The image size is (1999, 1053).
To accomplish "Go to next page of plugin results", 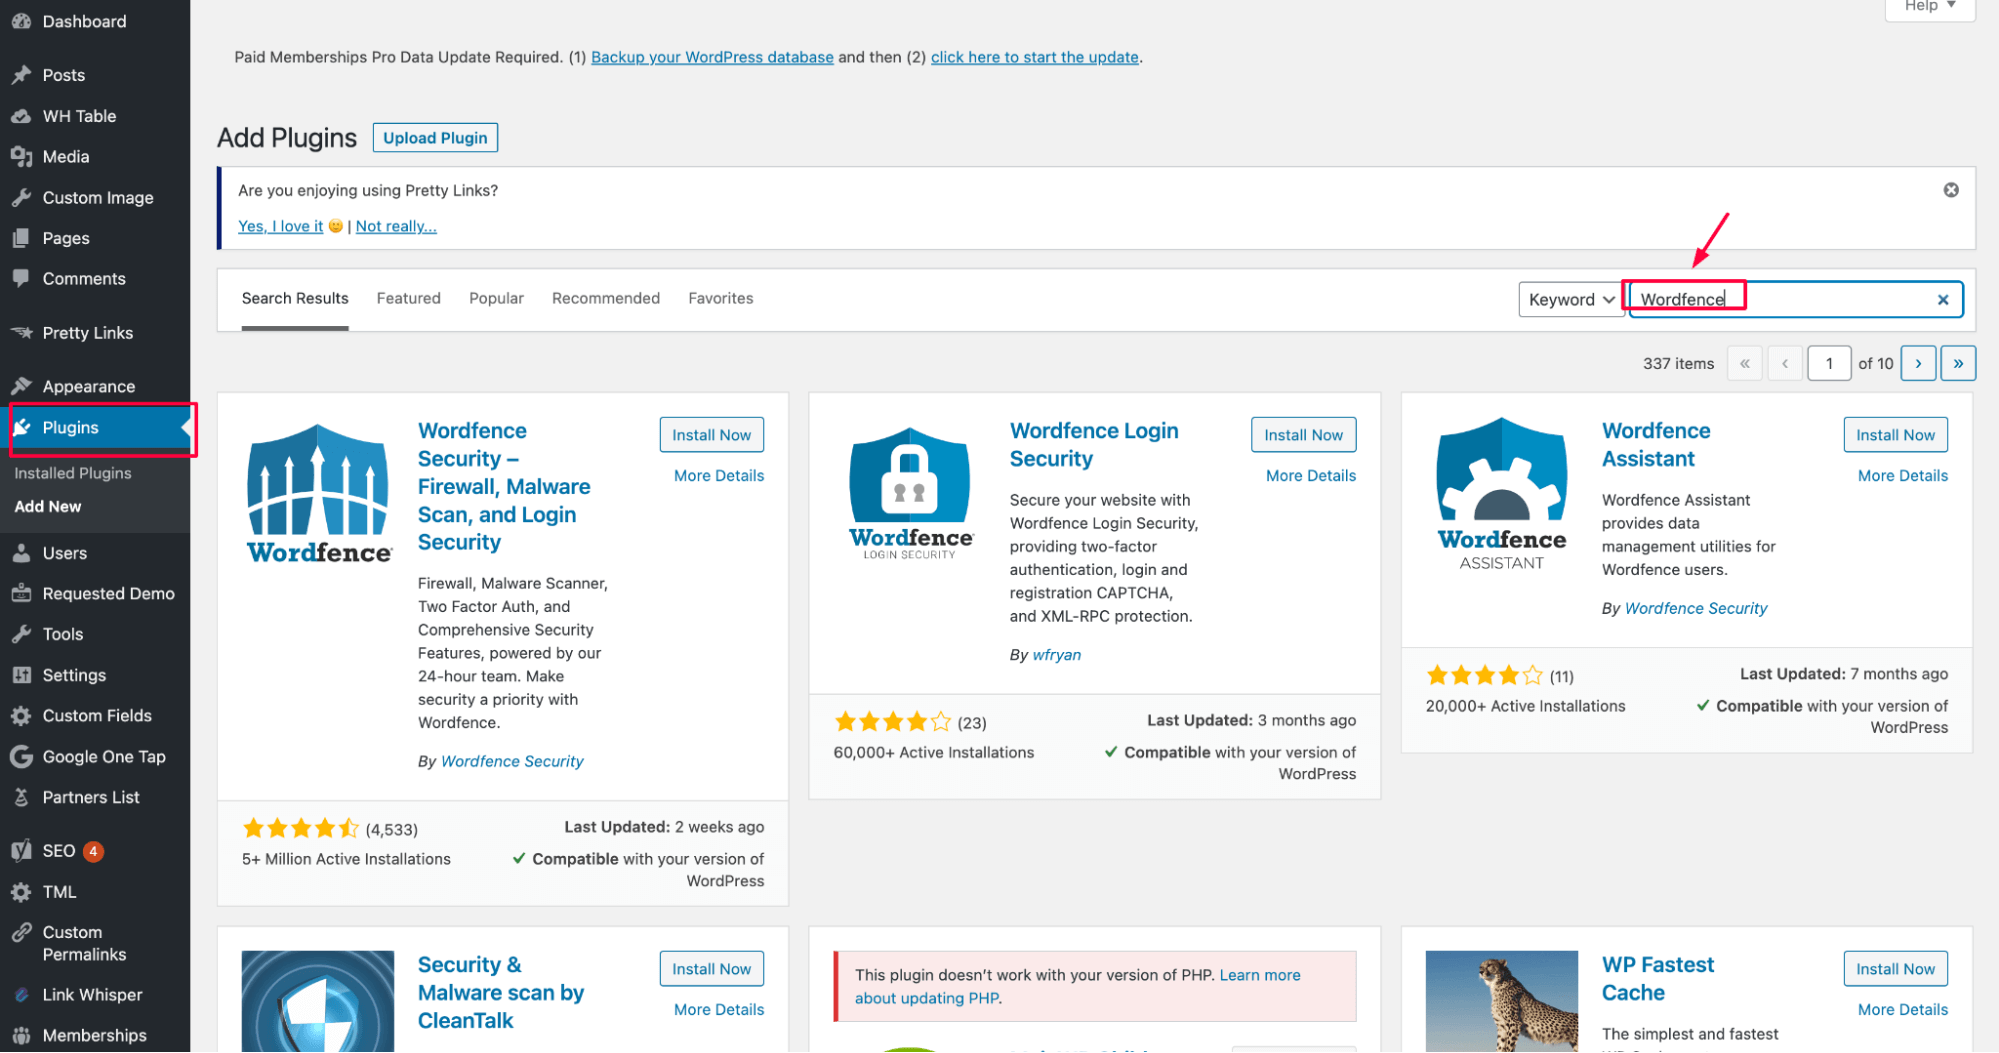I will click(x=1917, y=363).
